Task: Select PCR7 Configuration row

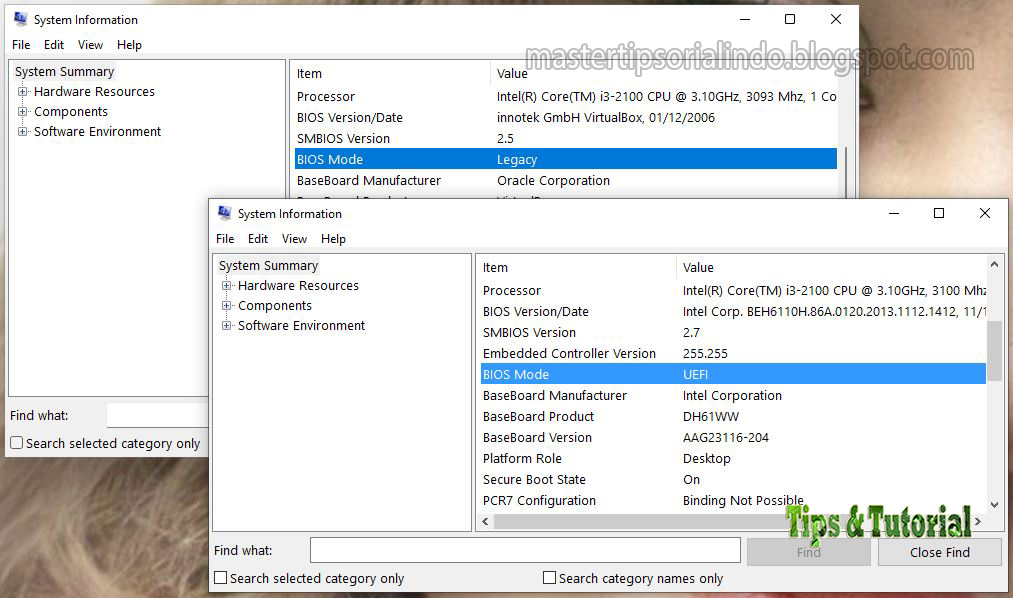Action: click(x=733, y=500)
